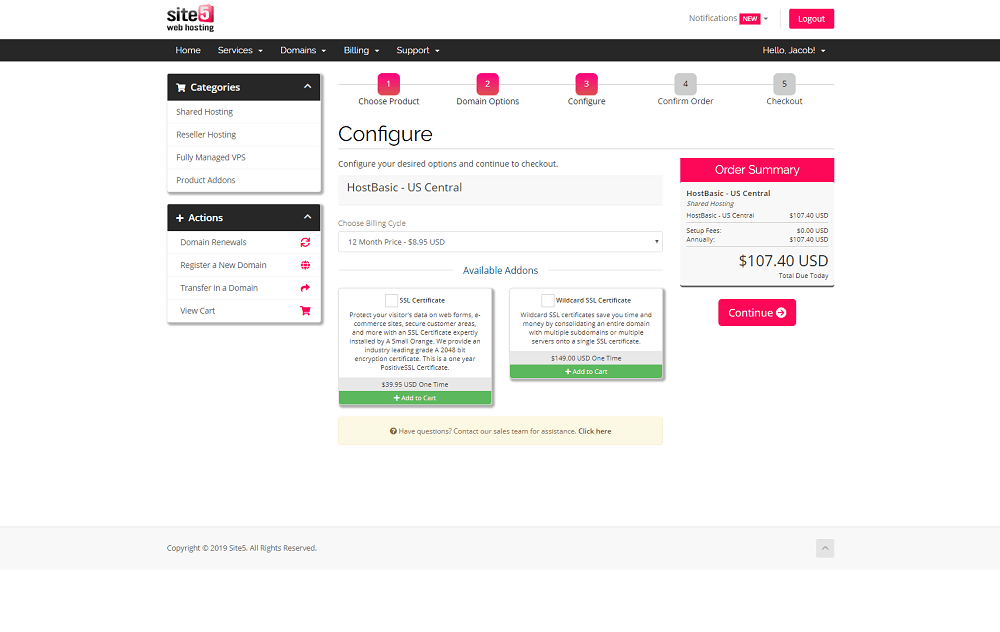
Task: Select Reseller Hosting category
Action: (x=244, y=135)
